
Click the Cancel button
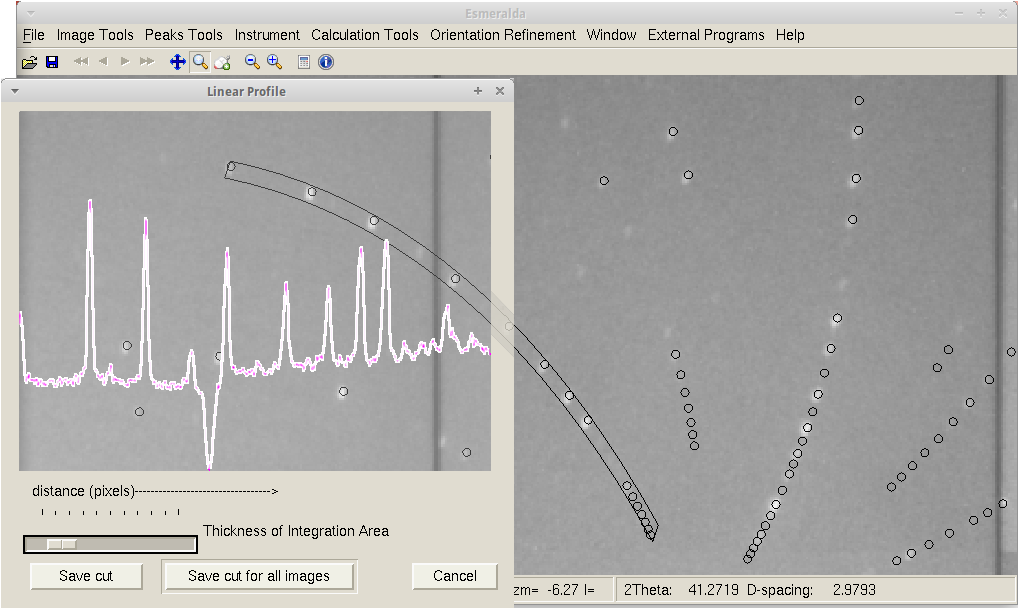click(x=455, y=576)
